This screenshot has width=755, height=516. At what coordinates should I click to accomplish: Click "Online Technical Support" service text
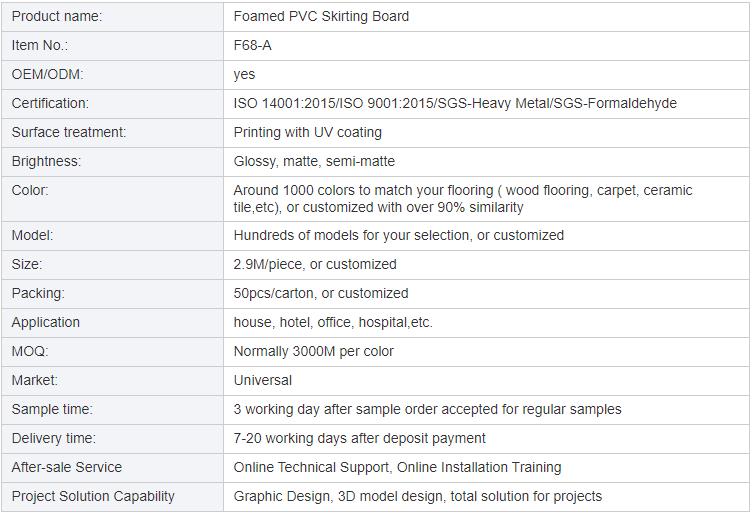click(311, 467)
